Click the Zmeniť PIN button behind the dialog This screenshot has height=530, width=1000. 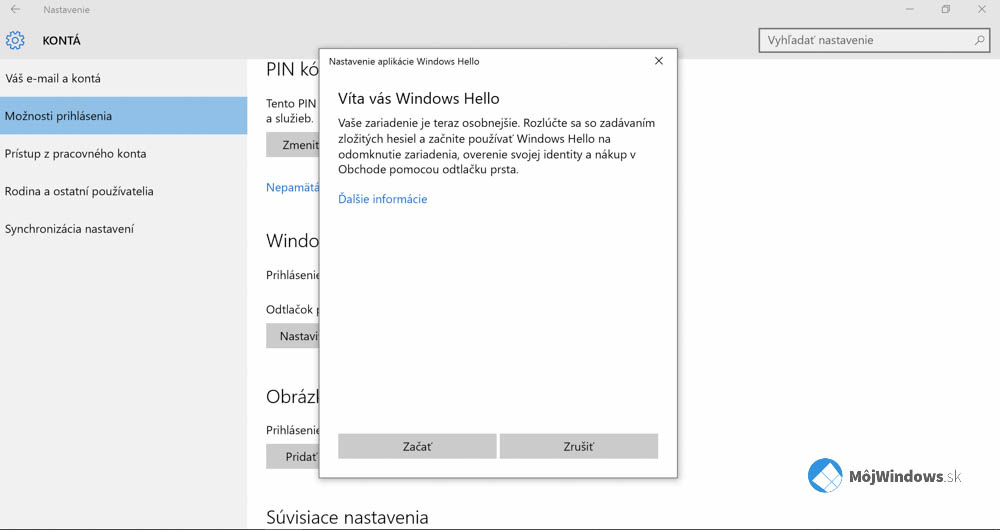293,145
